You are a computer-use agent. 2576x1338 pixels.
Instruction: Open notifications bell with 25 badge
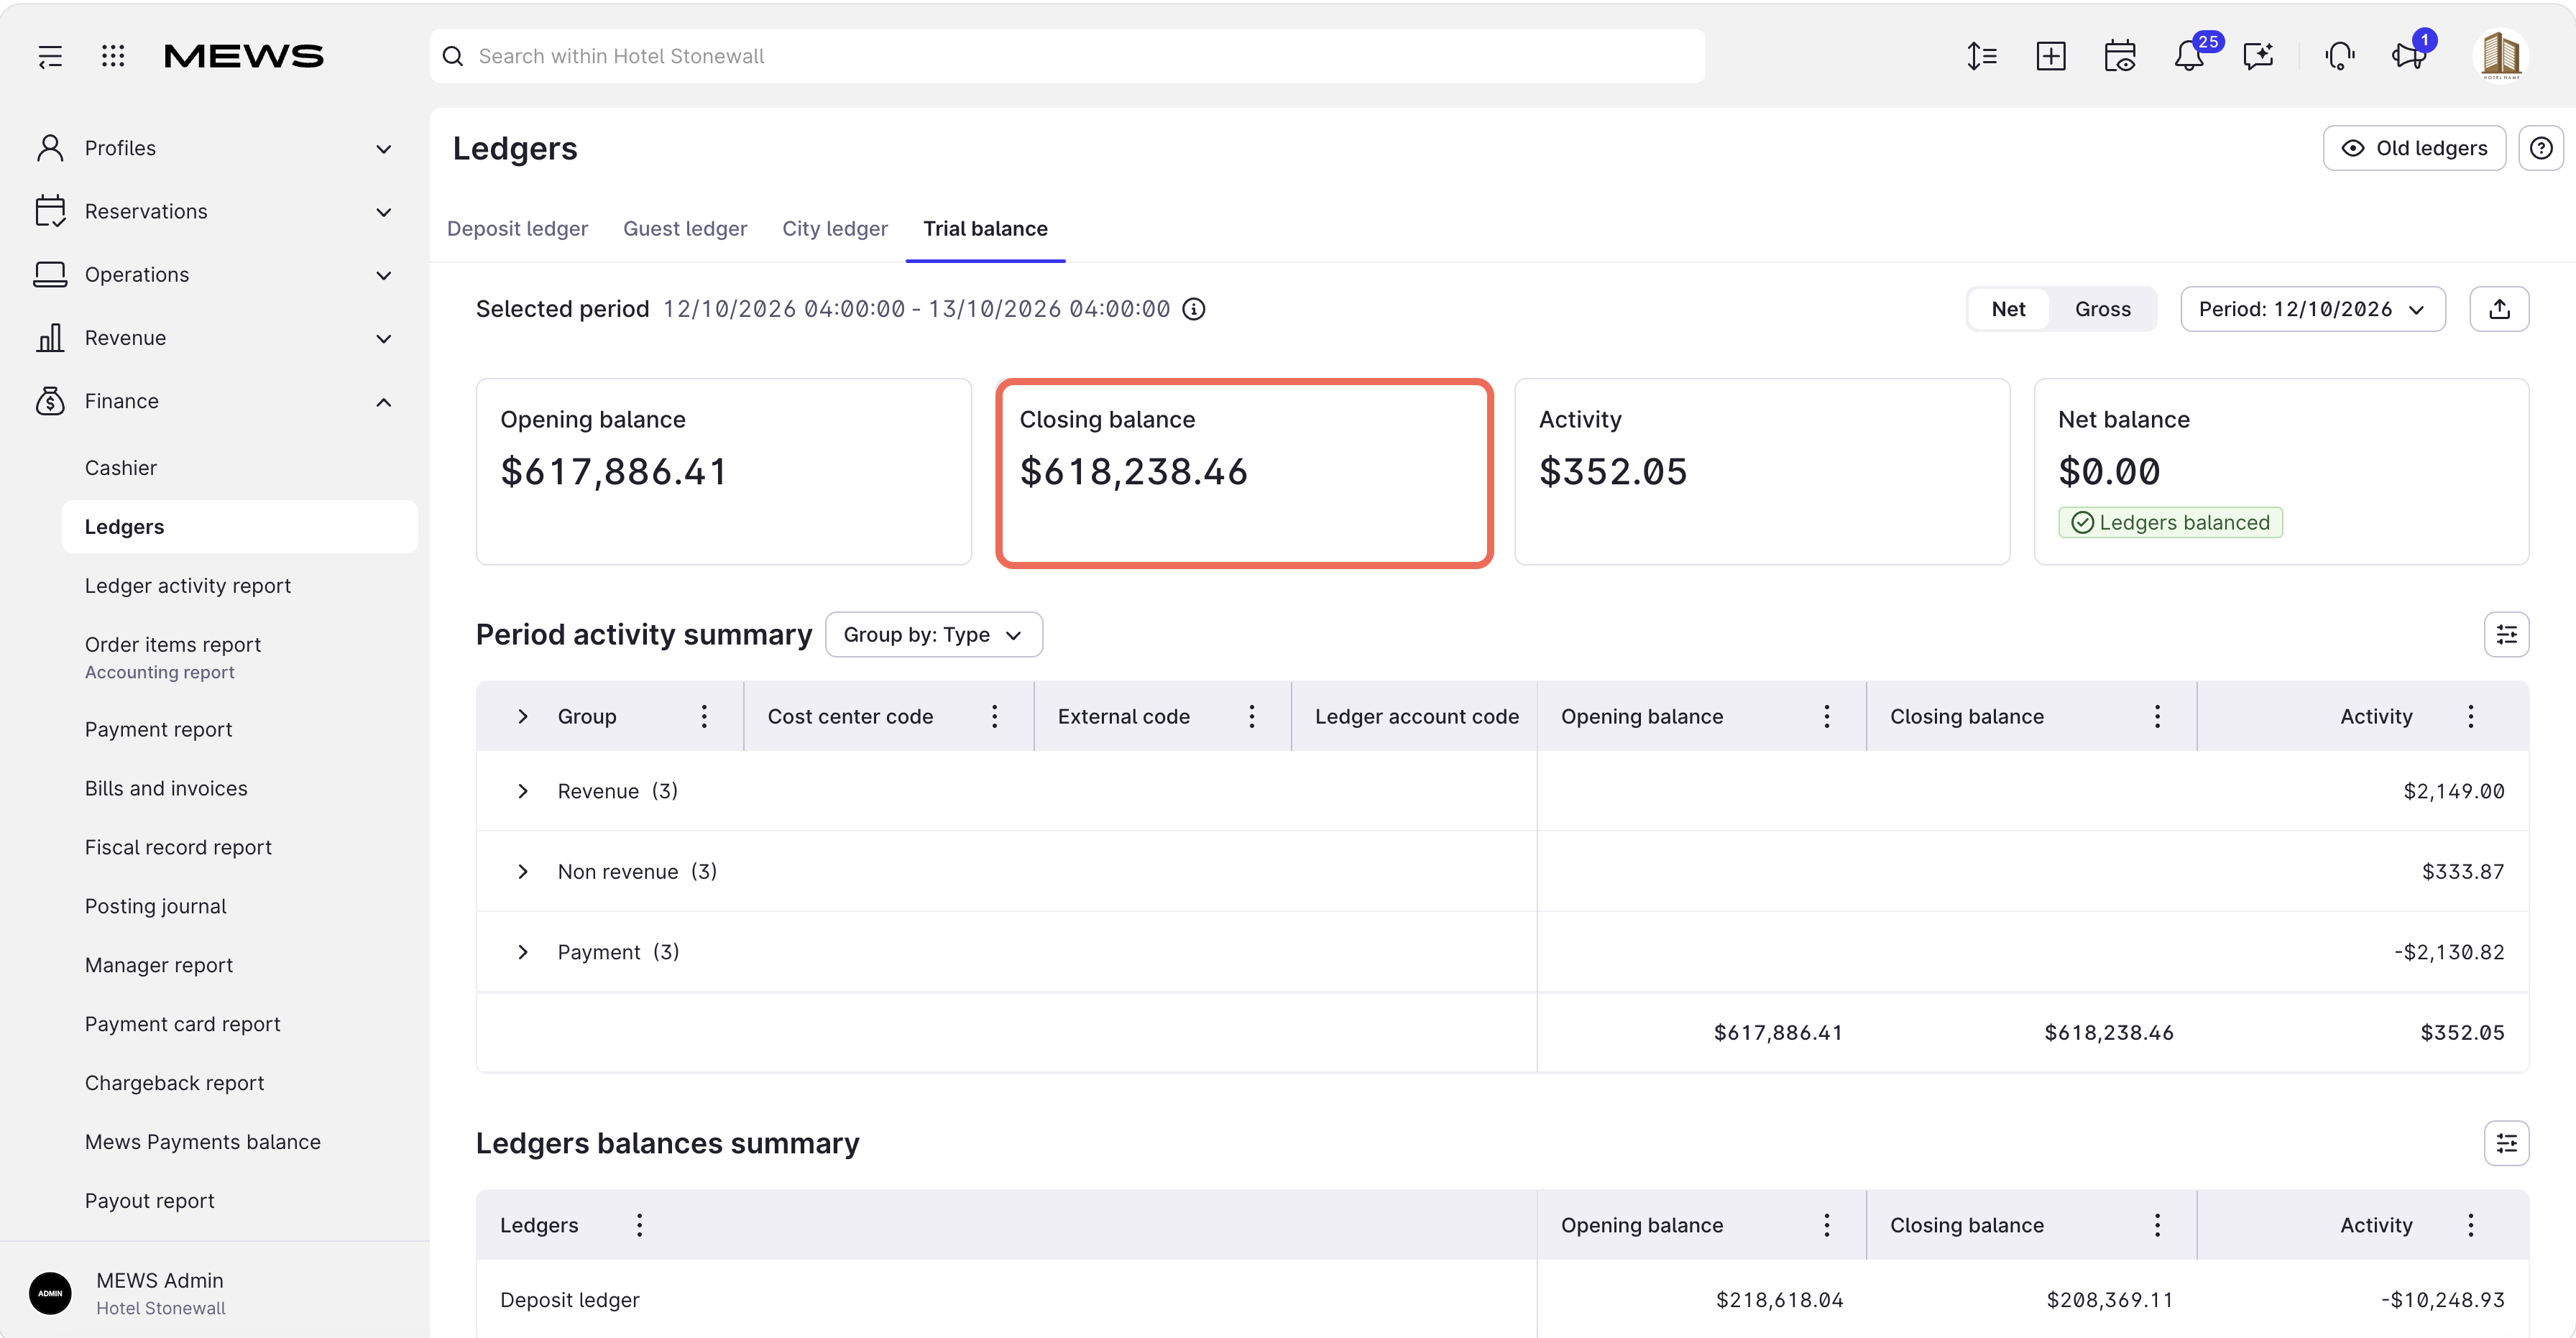click(x=2189, y=56)
